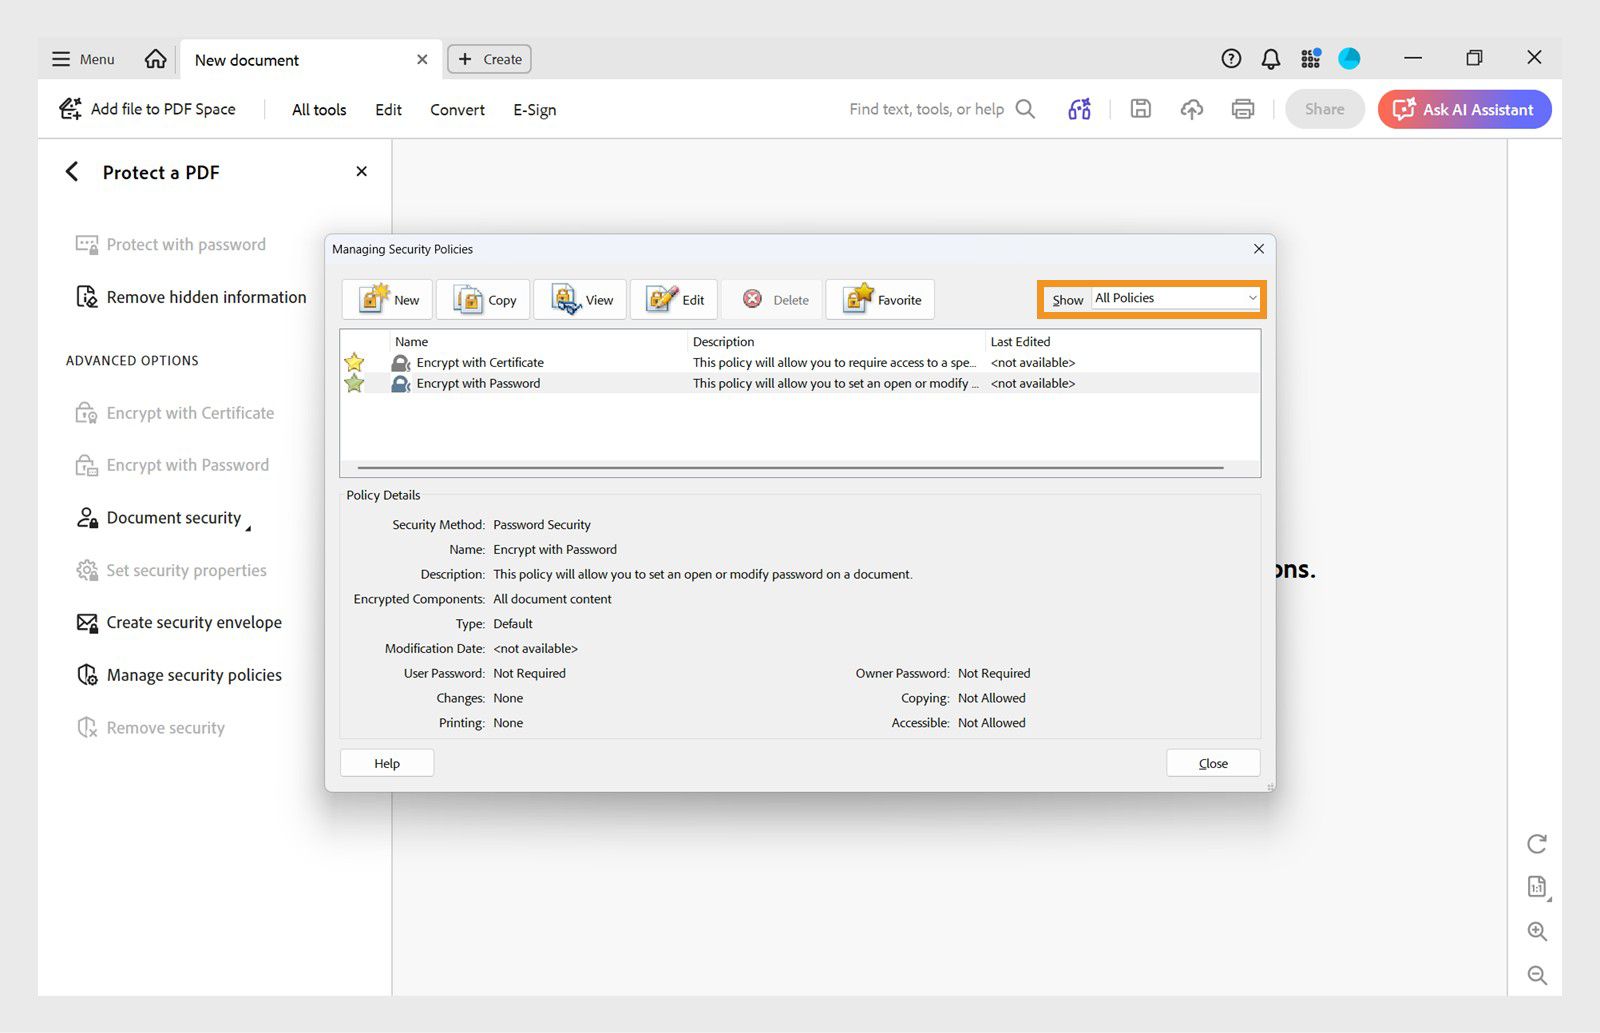Click the zoom out magnifier icon
Viewport: 1600px width, 1033px height.
coord(1537,975)
